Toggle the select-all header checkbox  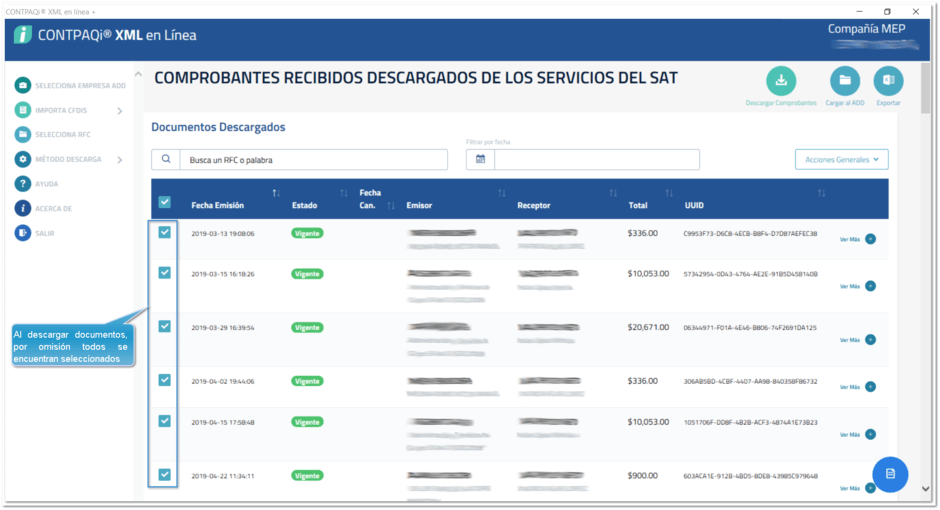pyautogui.click(x=164, y=202)
